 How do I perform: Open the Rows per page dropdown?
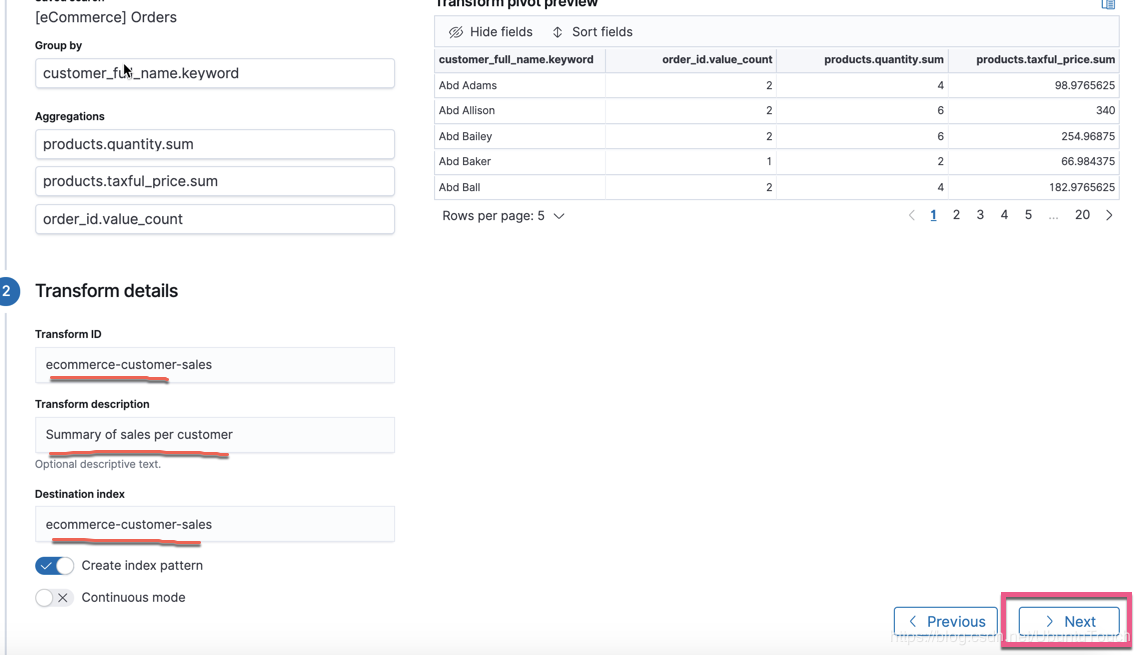(503, 216)
